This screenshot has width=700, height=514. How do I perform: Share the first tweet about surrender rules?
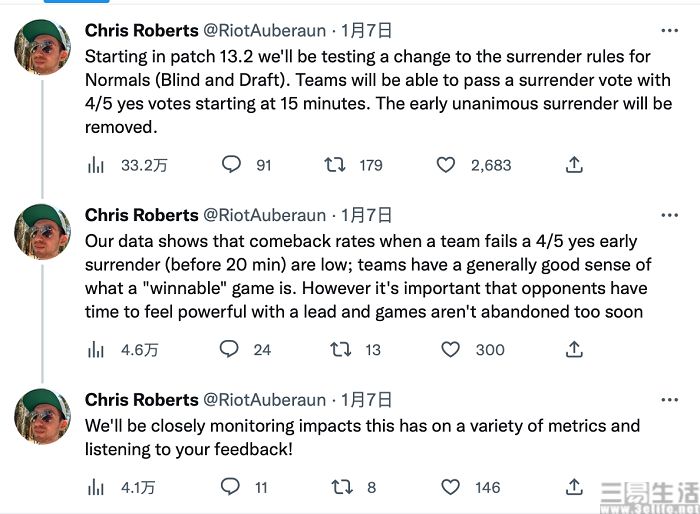pyautogui.click(x=574, y=164)
